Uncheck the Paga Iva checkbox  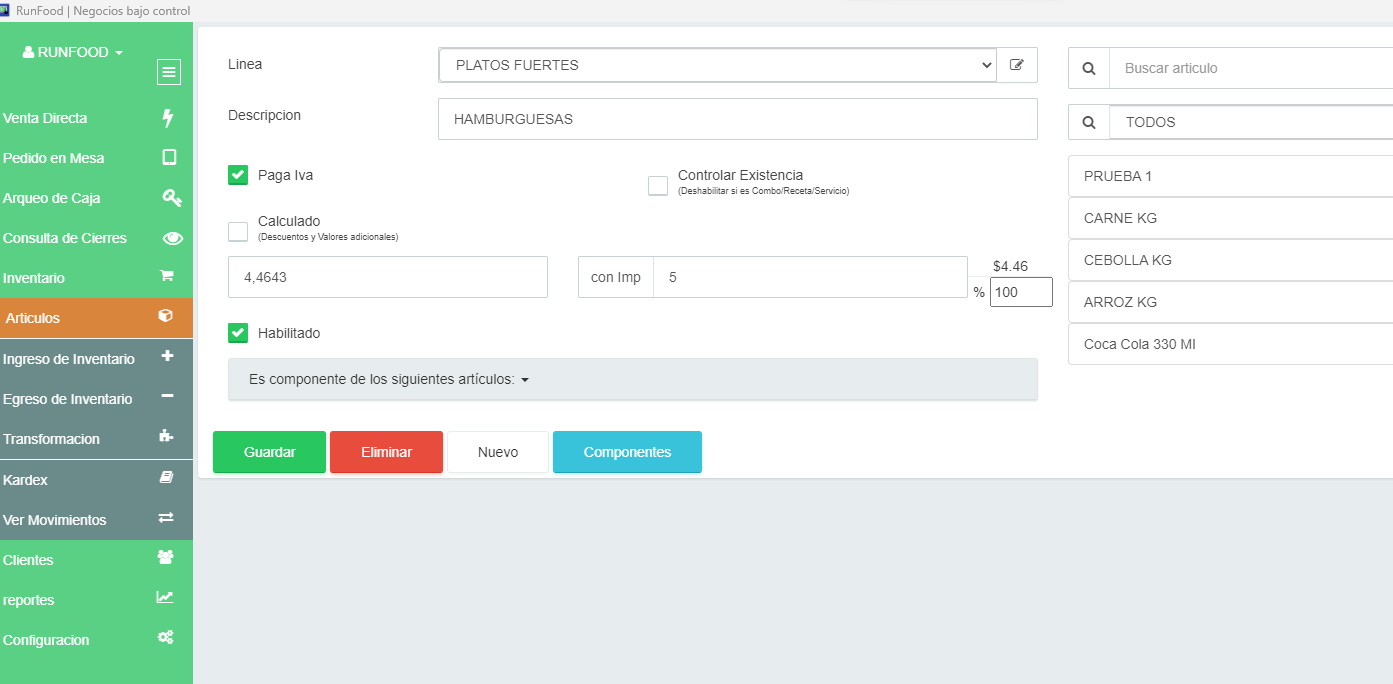238,176
